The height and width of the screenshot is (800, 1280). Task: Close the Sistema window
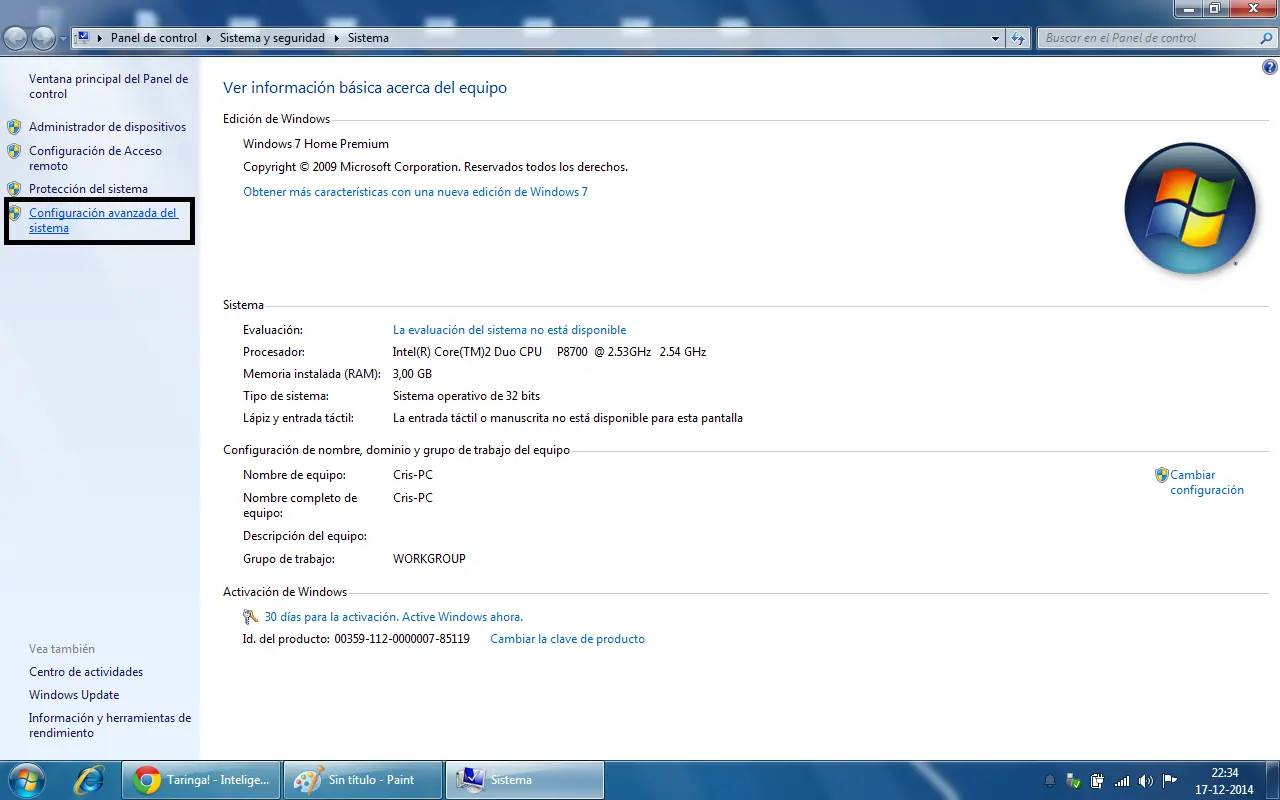click(x=1252, y=9)
